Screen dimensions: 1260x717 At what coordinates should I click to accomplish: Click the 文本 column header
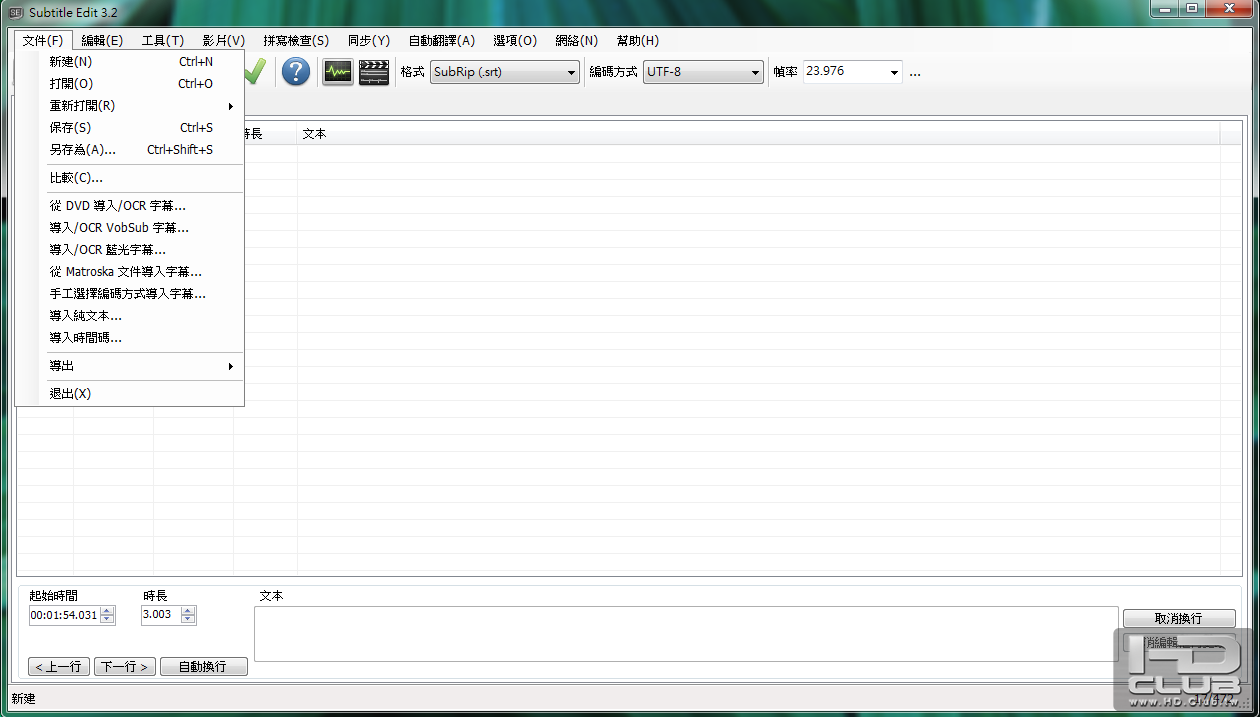(x=758, y=134)
